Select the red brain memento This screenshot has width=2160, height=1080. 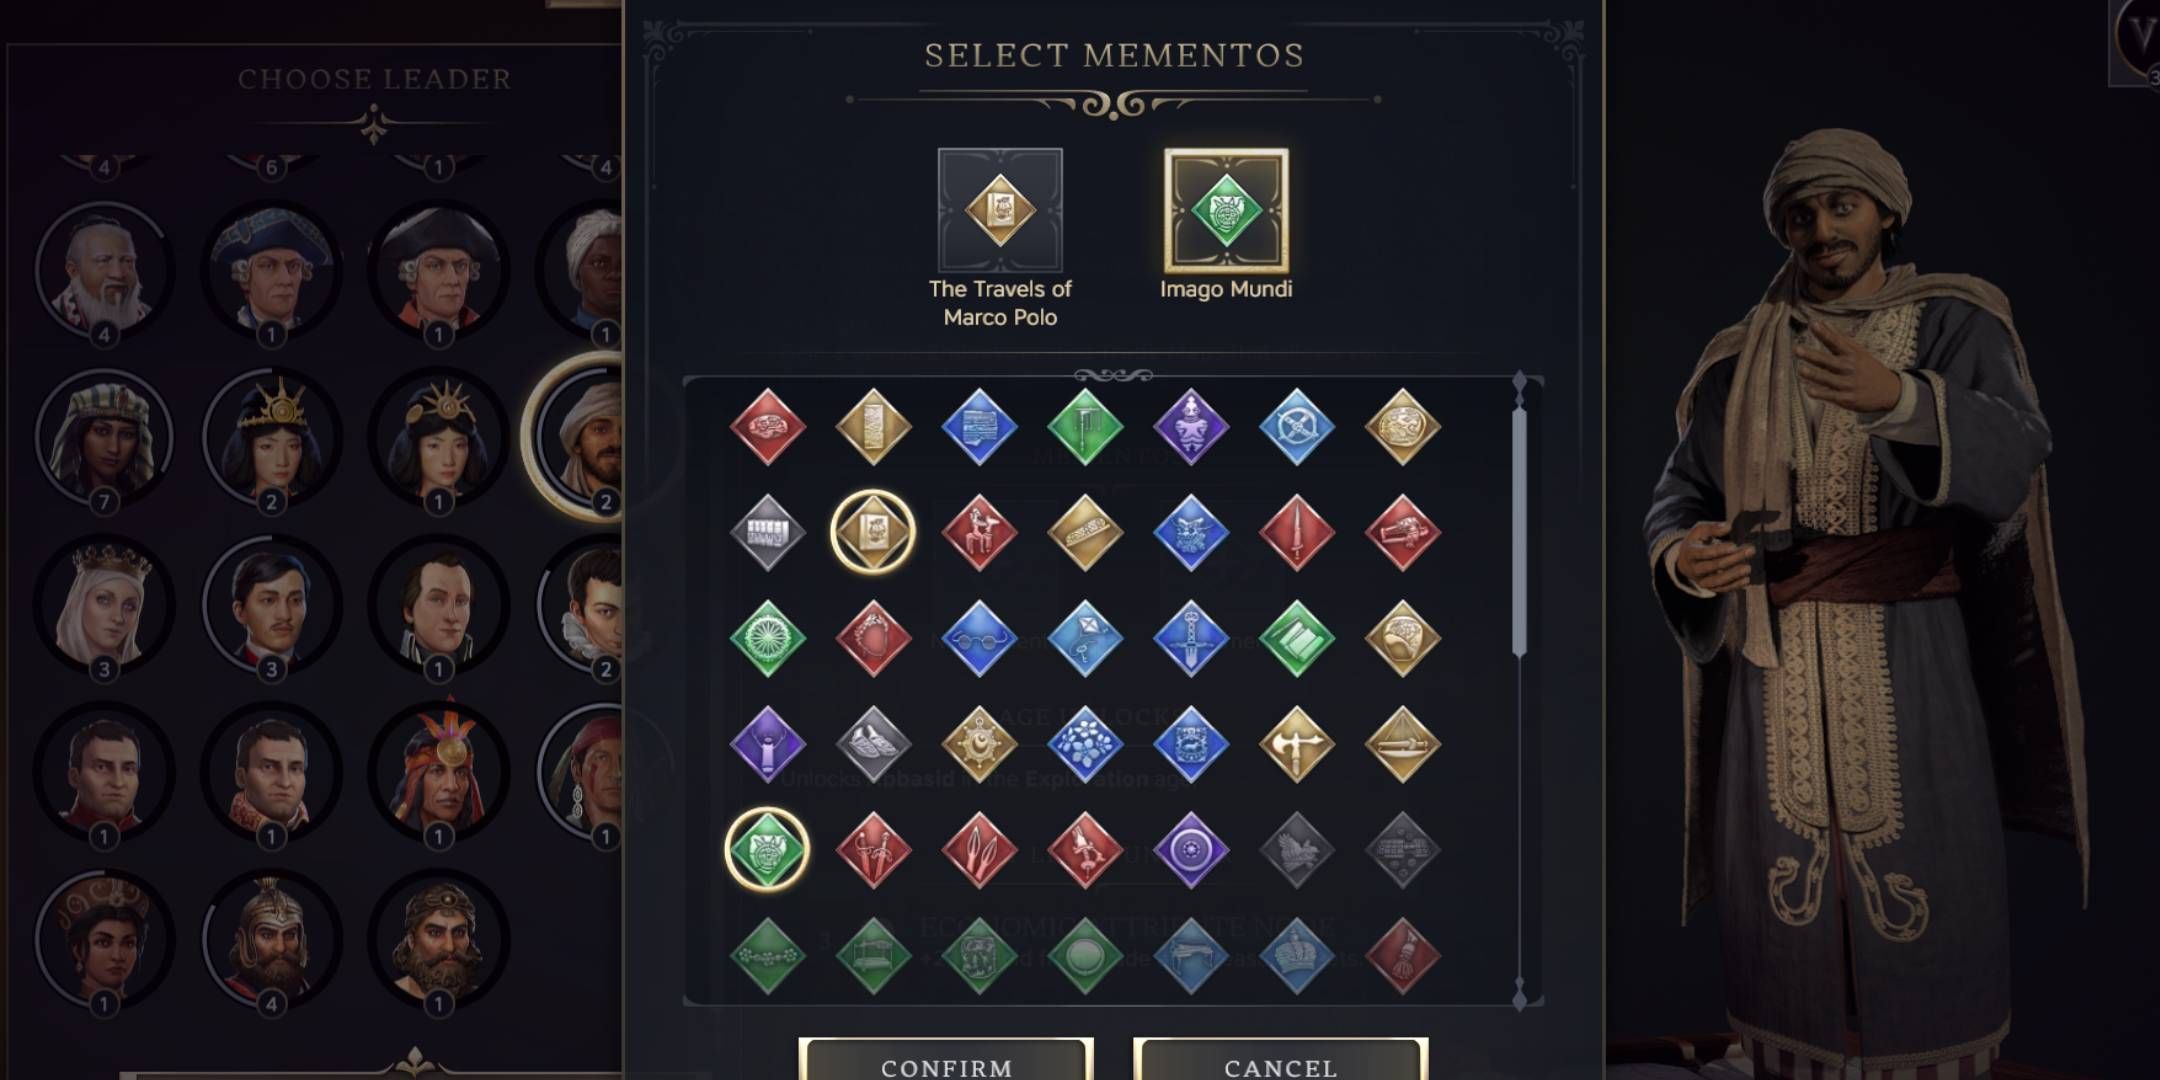(x=767, y=427)
